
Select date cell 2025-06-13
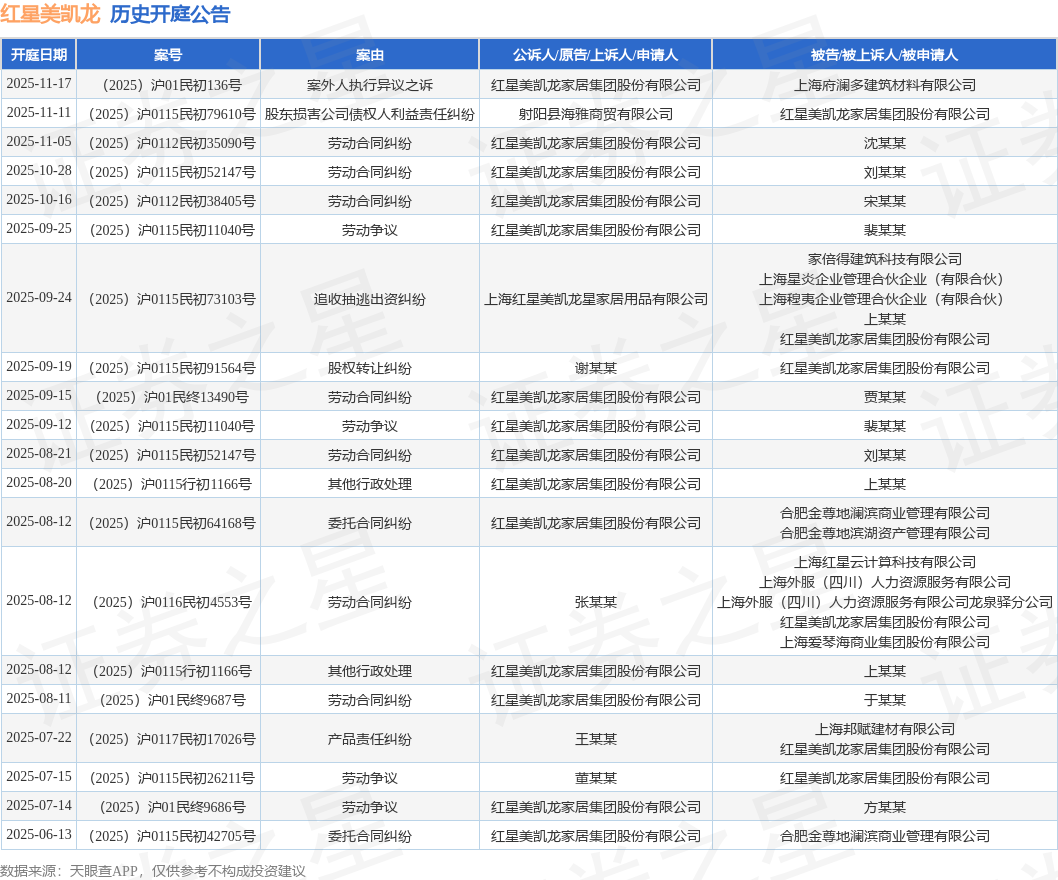pos(38,835)
